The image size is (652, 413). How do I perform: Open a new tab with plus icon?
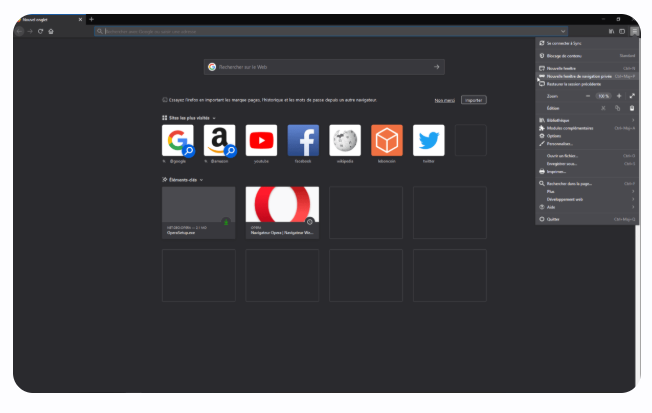[x=91, y=19]
